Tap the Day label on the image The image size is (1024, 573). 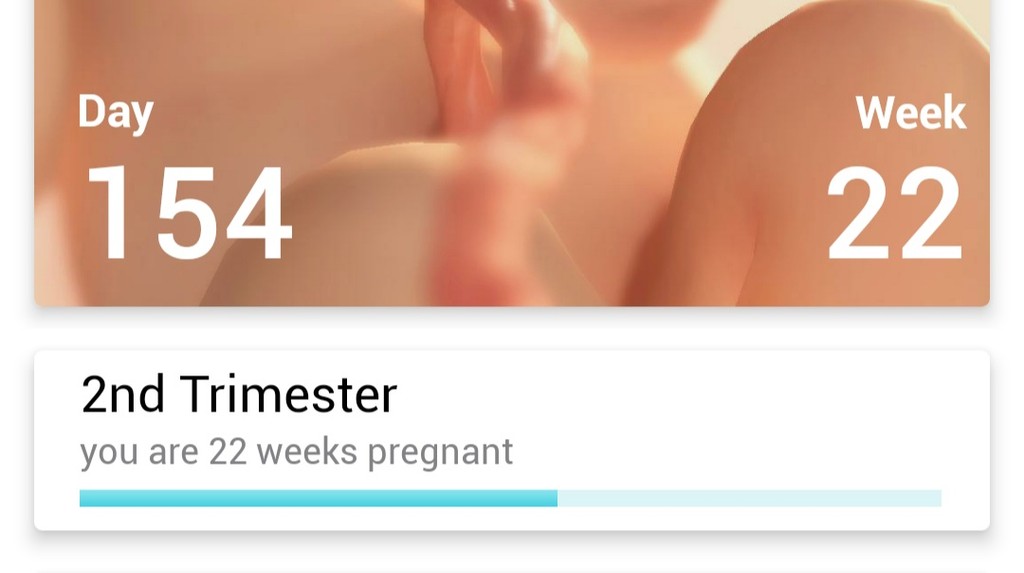tap(116, 113)
